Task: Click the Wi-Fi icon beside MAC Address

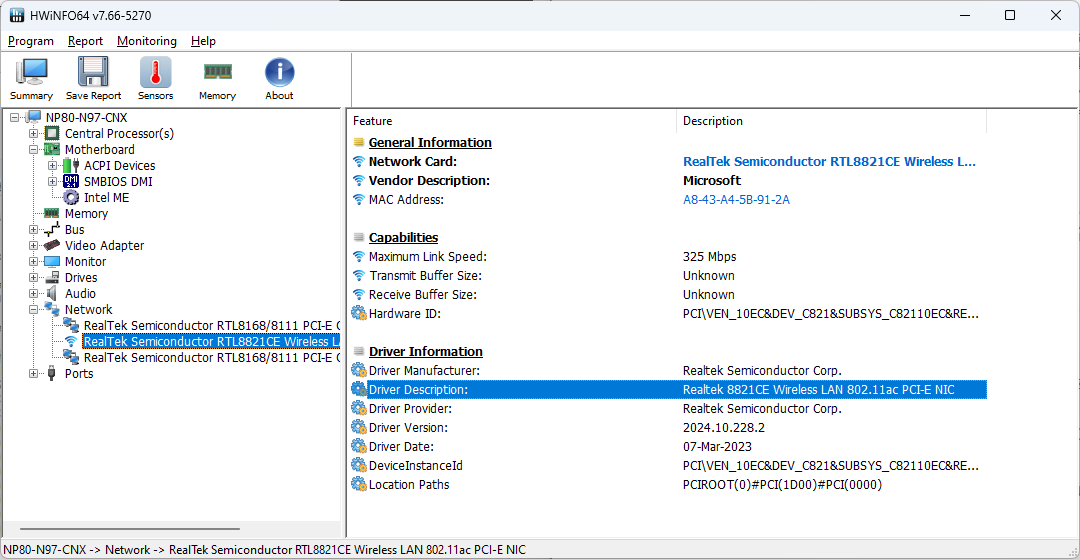Action: [359, 200]
